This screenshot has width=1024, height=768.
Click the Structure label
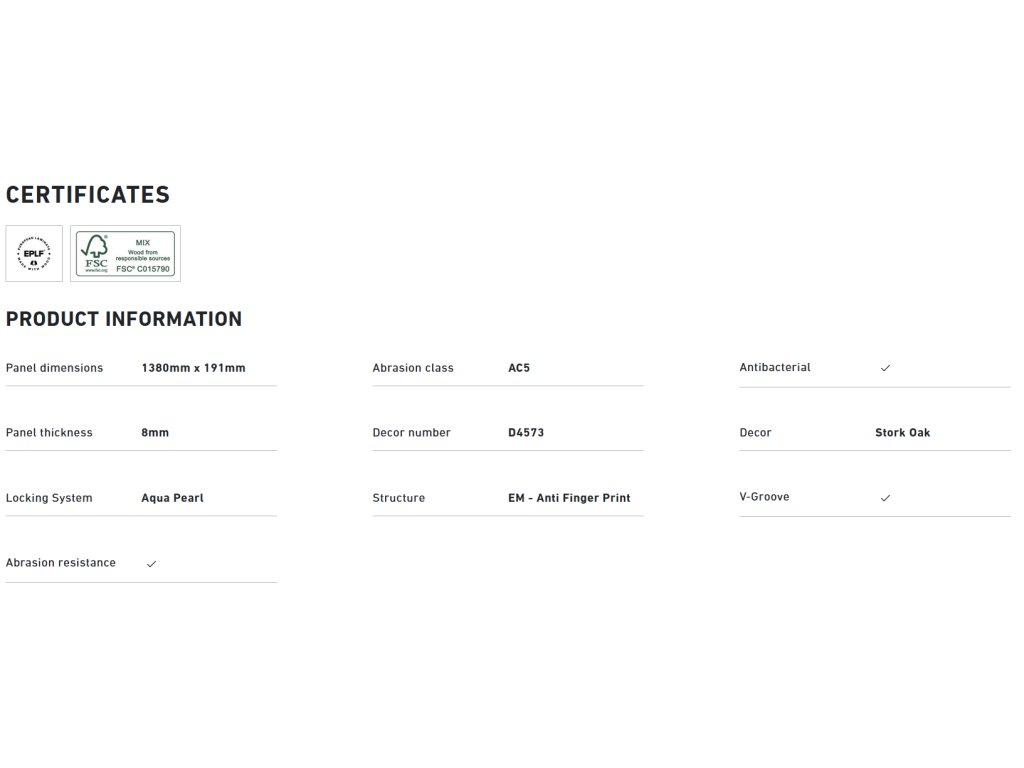pyautogui.click(x=398, y=498)
